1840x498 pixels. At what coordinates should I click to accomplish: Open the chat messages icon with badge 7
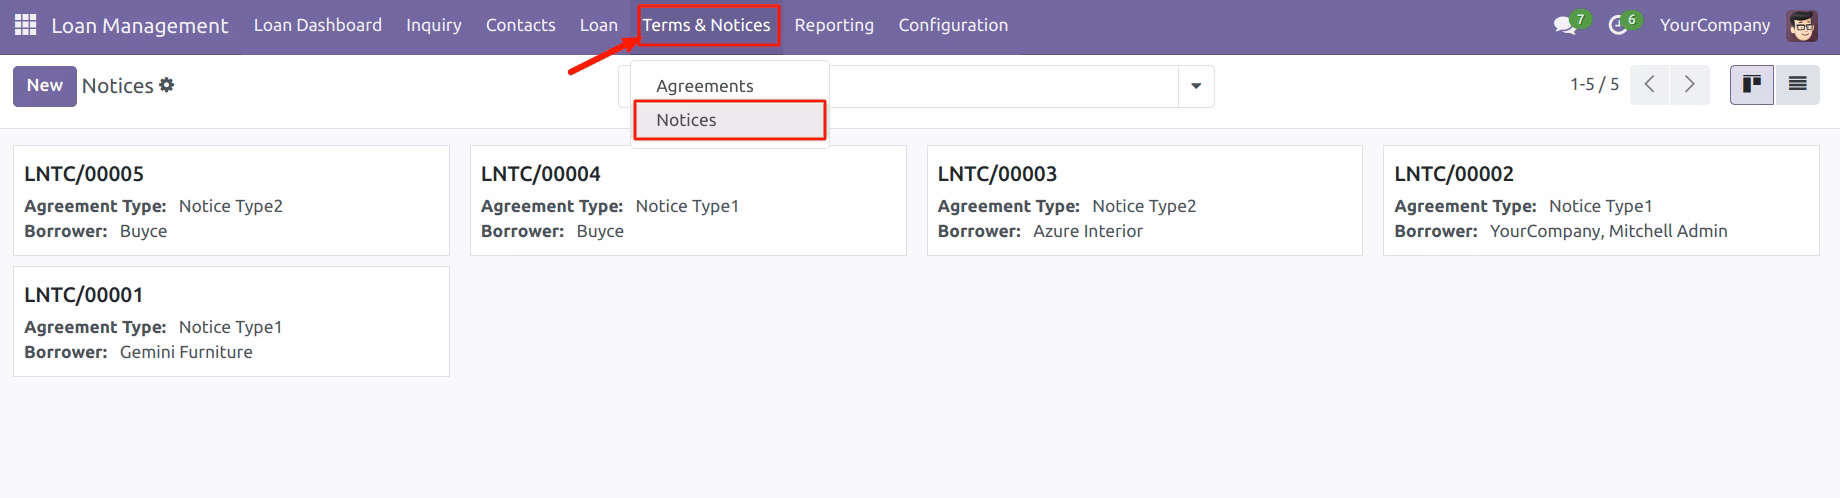click(1565, 26)
